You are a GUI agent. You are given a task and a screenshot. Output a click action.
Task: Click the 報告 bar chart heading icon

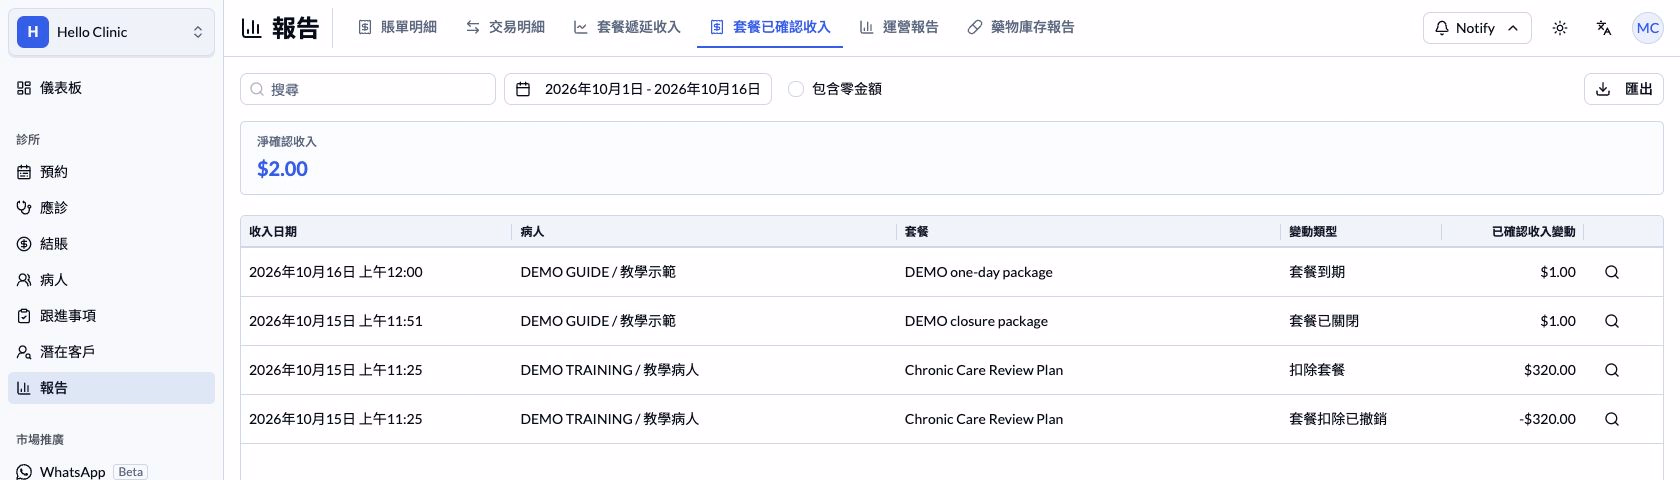[x=252, y=28]
